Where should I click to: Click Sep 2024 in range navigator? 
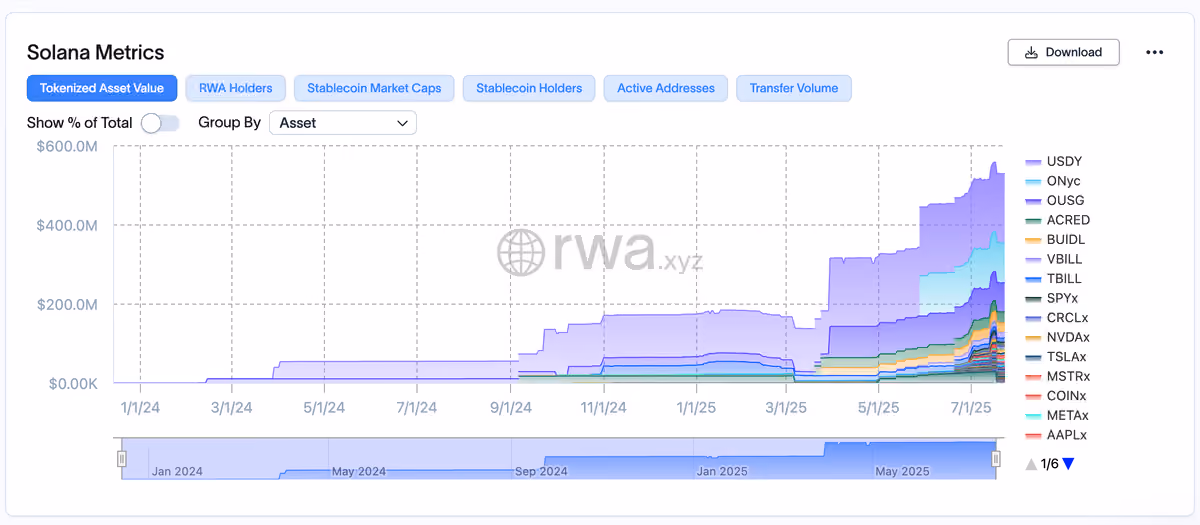tap(540, 471)
